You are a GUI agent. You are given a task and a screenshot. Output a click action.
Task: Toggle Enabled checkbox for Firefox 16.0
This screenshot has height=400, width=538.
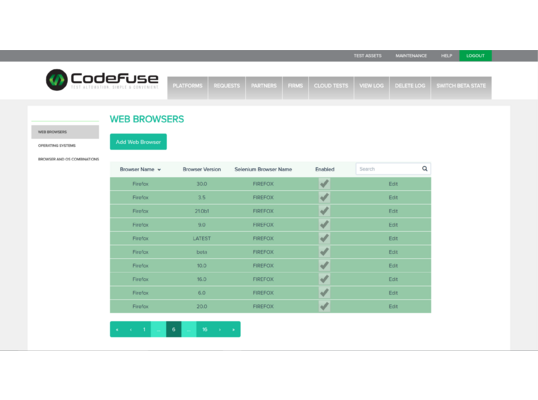click(324, 279)
